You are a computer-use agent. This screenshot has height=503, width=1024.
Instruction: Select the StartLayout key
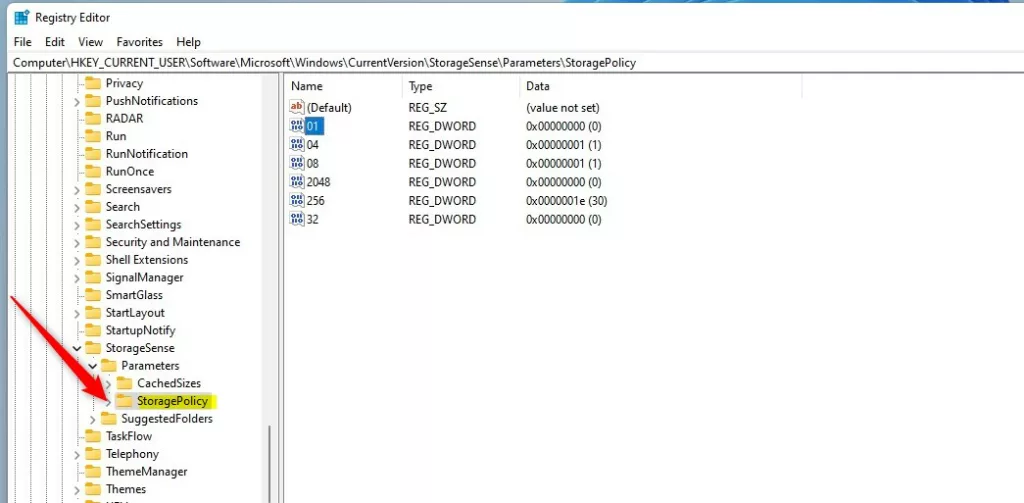135,312
